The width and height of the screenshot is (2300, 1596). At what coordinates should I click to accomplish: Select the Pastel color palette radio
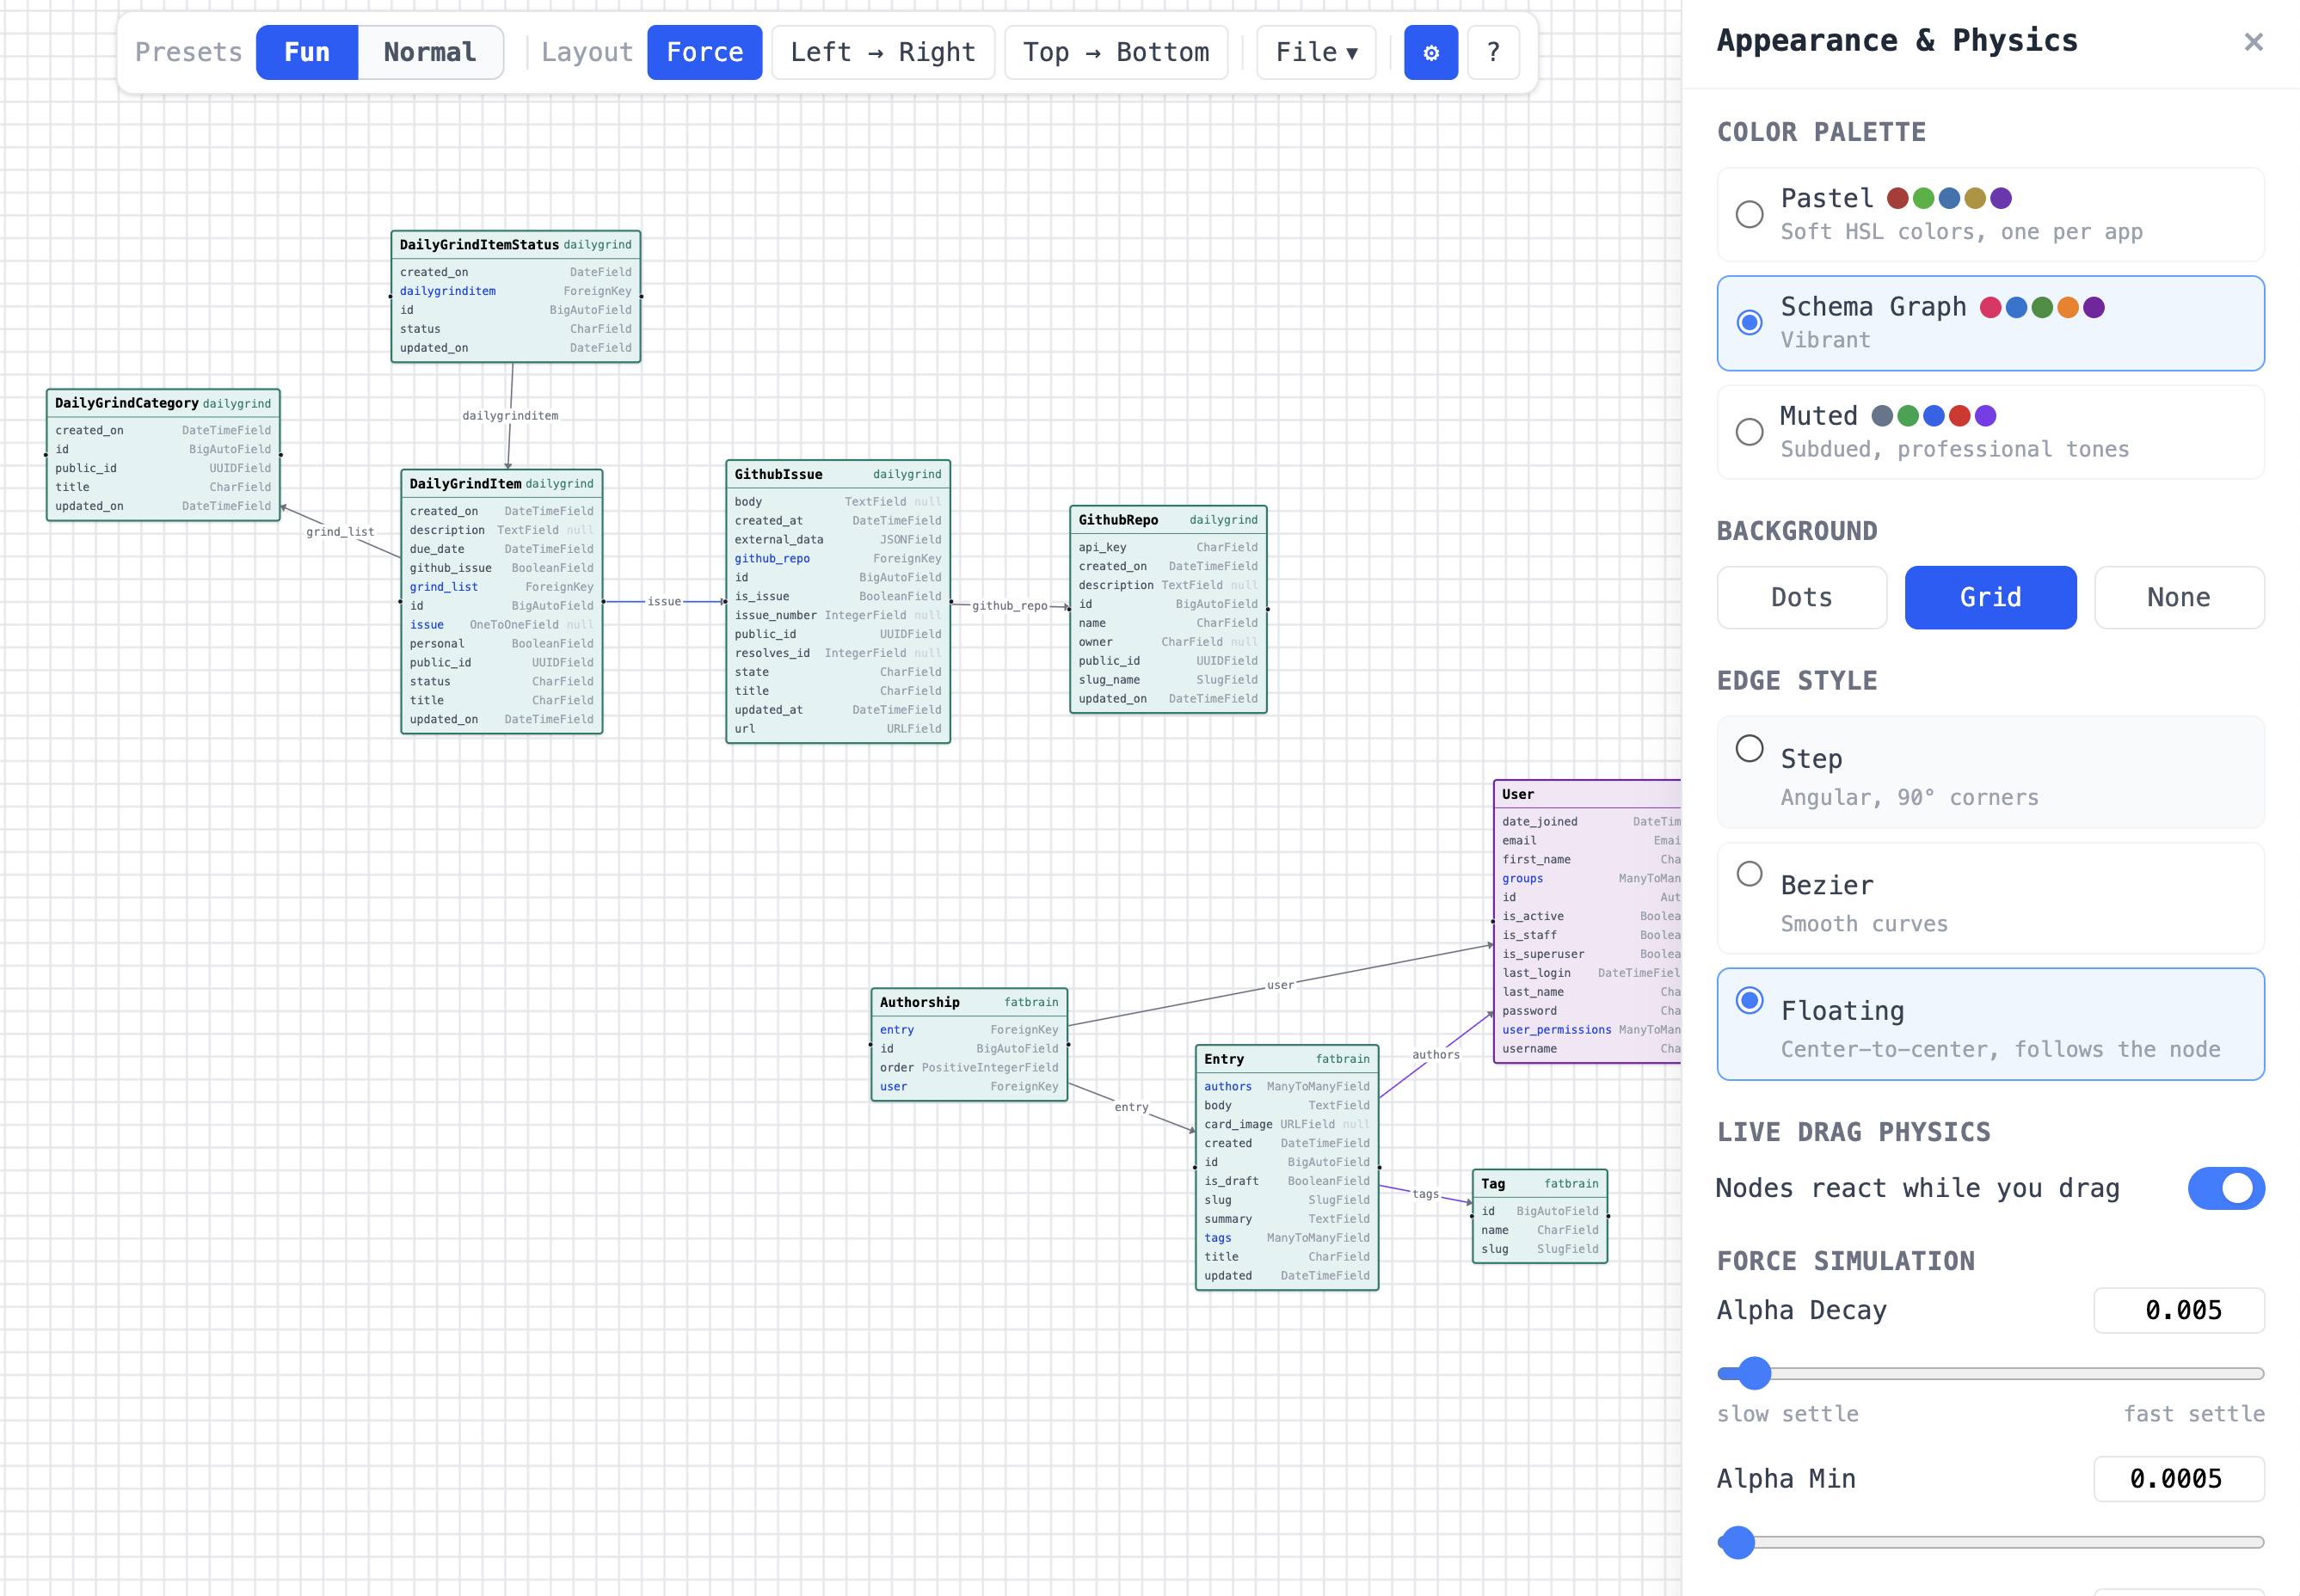click(1749, 214)
